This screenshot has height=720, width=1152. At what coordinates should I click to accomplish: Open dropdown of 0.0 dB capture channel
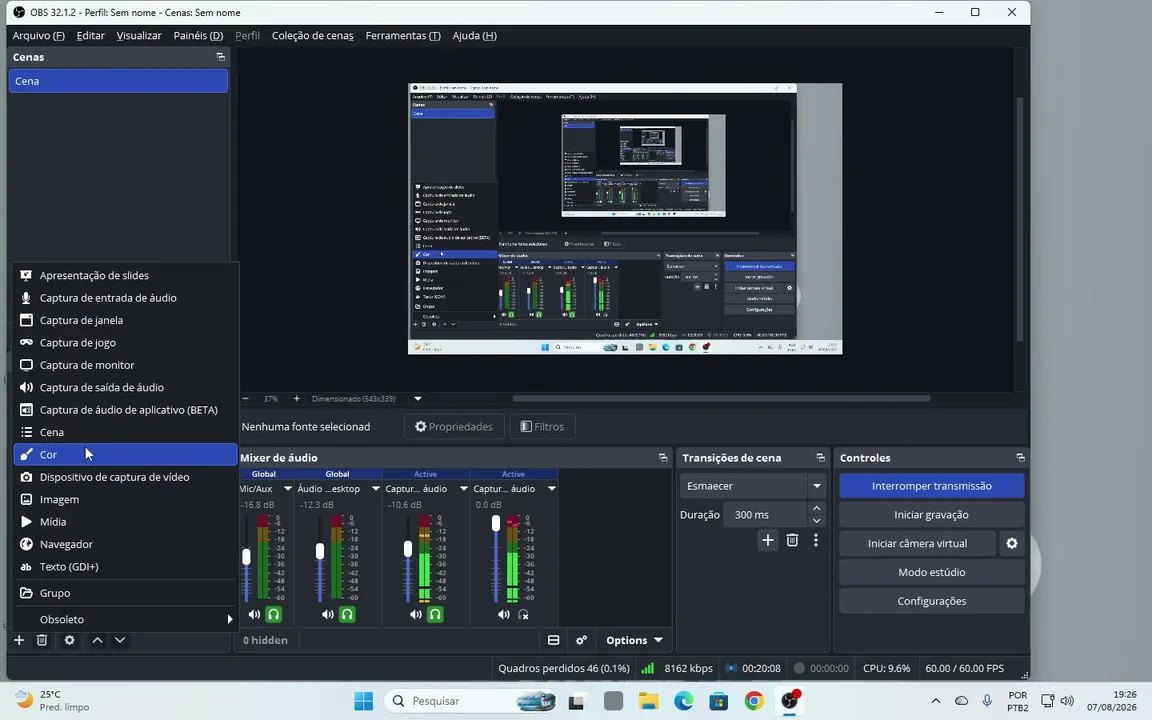coord(552,489)
